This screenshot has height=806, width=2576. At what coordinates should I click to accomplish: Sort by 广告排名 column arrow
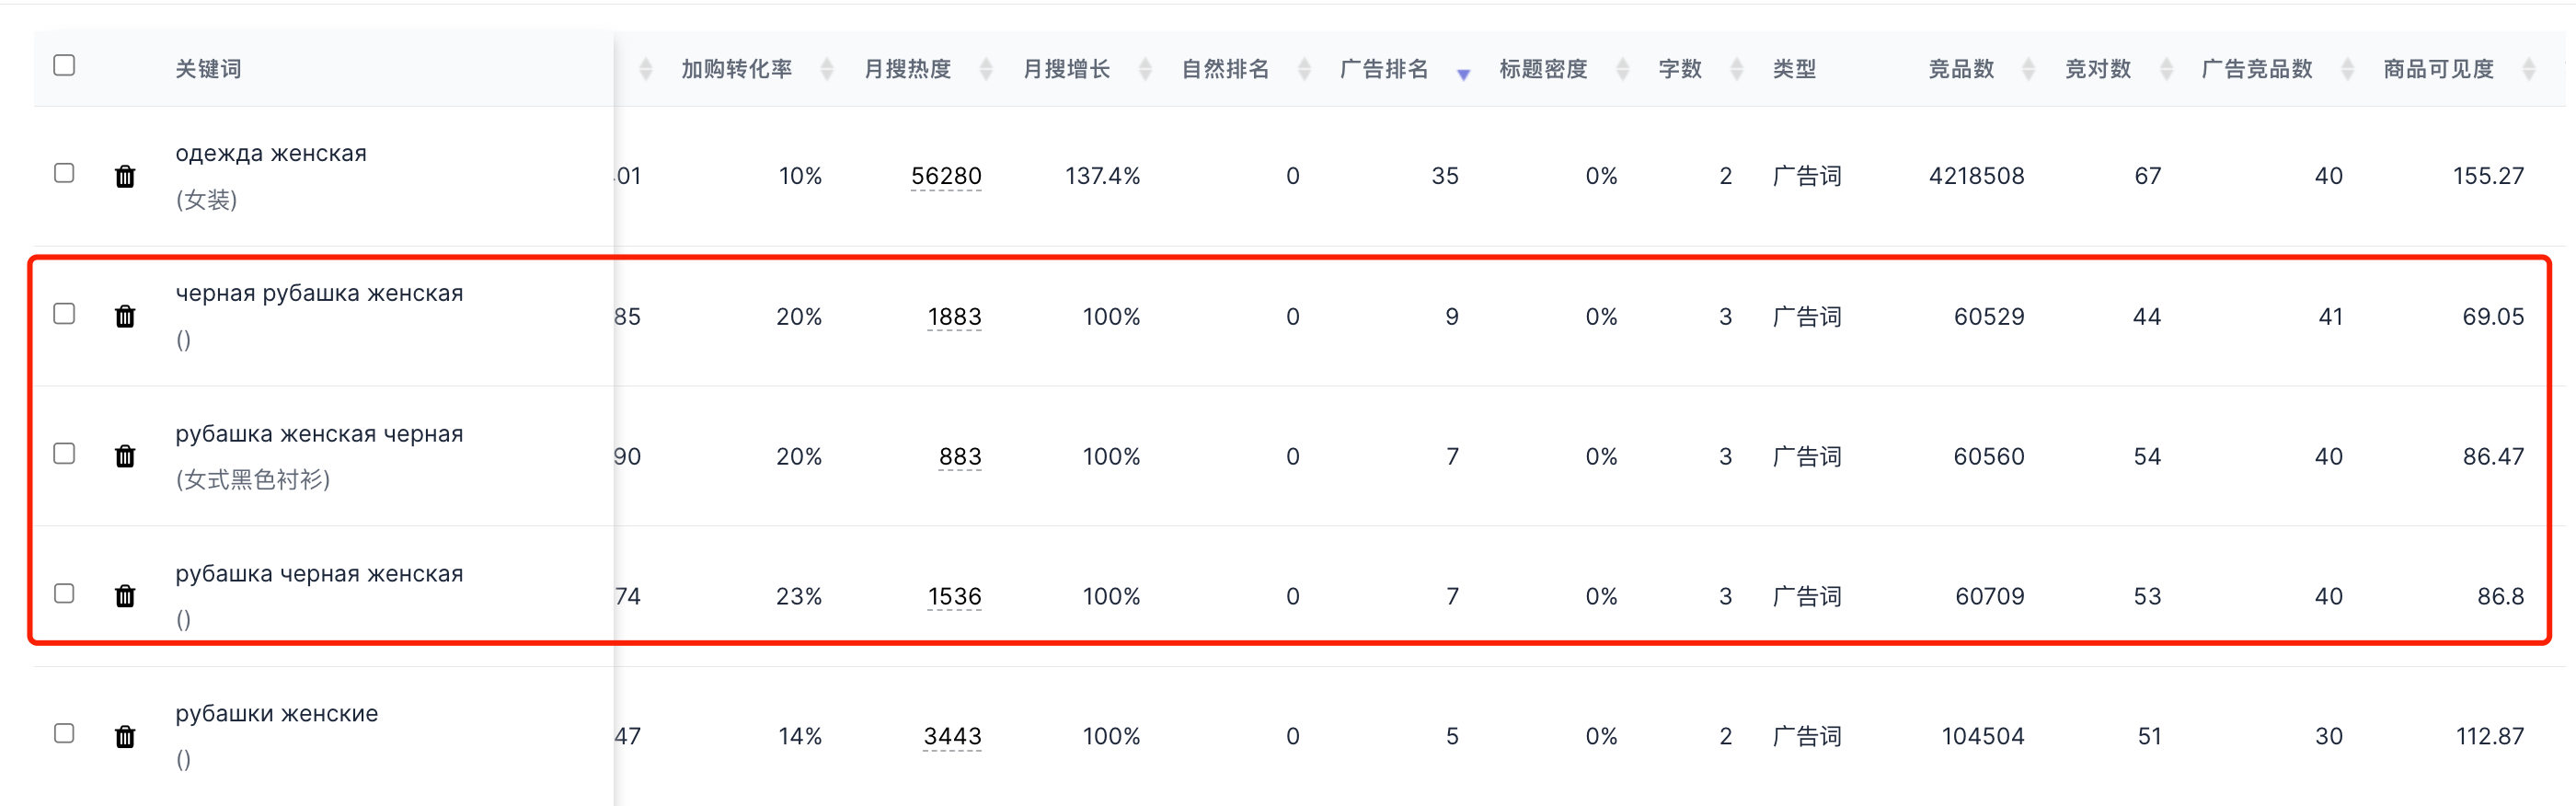pyautogui.click(x=1463, y=73)
